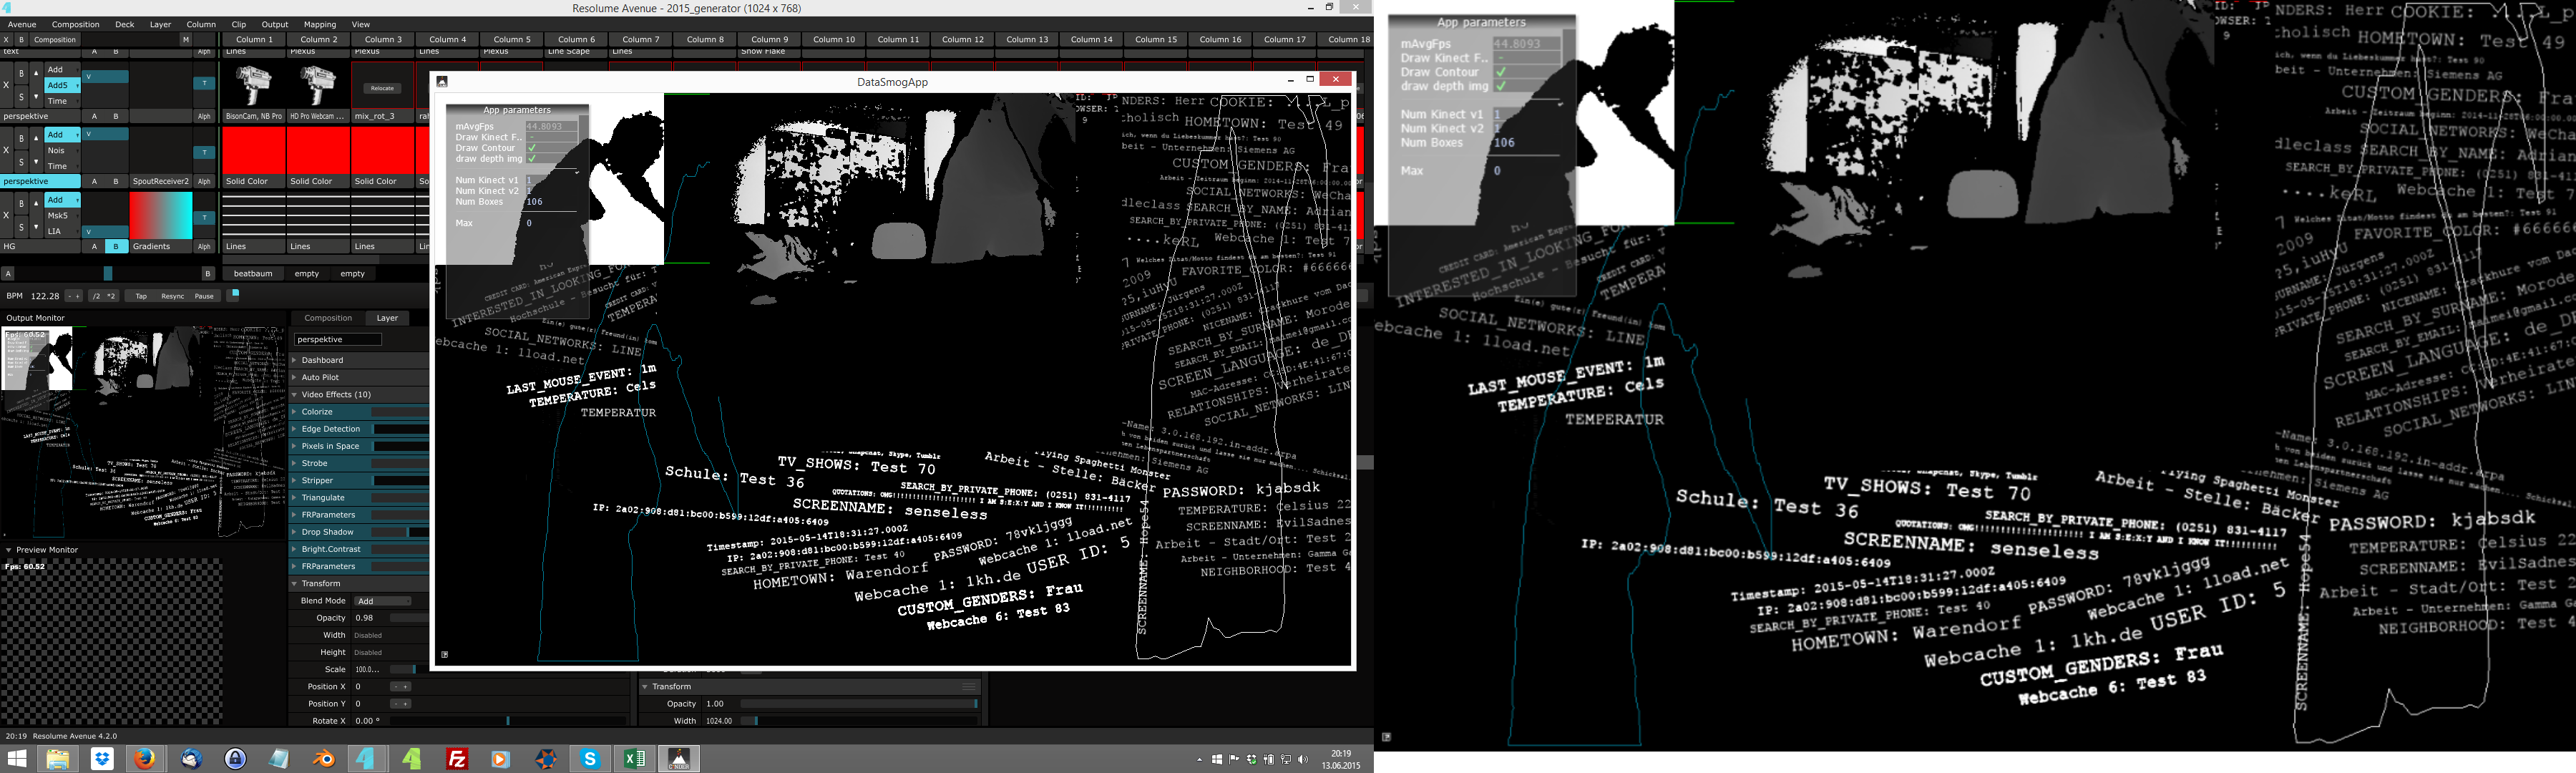Toggle B crossfader bus on HG layer

click(116, 246)
